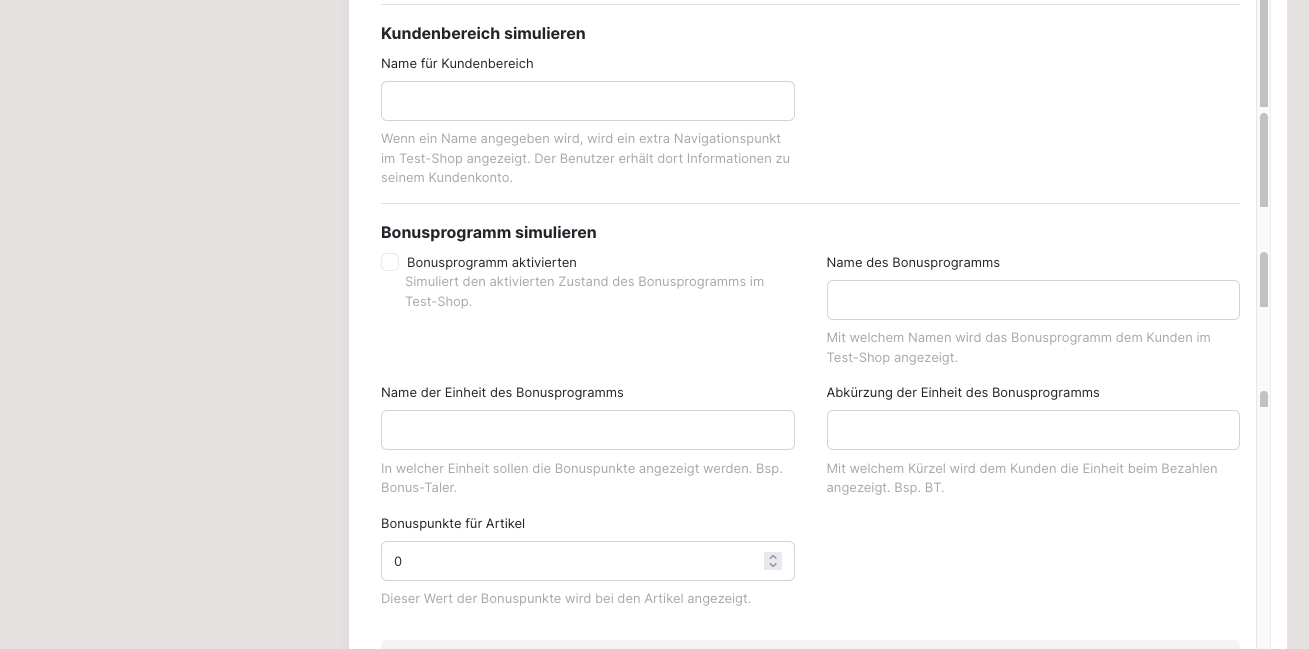Click the Bonuspunkte für Artikel number field
Viewport: 1309px width, 649px height.
pyautogui.click(x=587, y=561)
